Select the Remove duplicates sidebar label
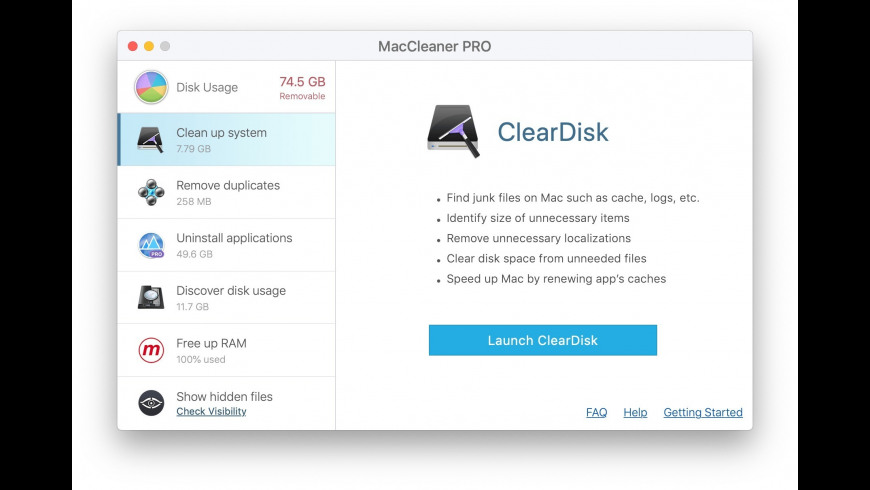The width and height of the screenshot is (870, 490). pos(228,185)
